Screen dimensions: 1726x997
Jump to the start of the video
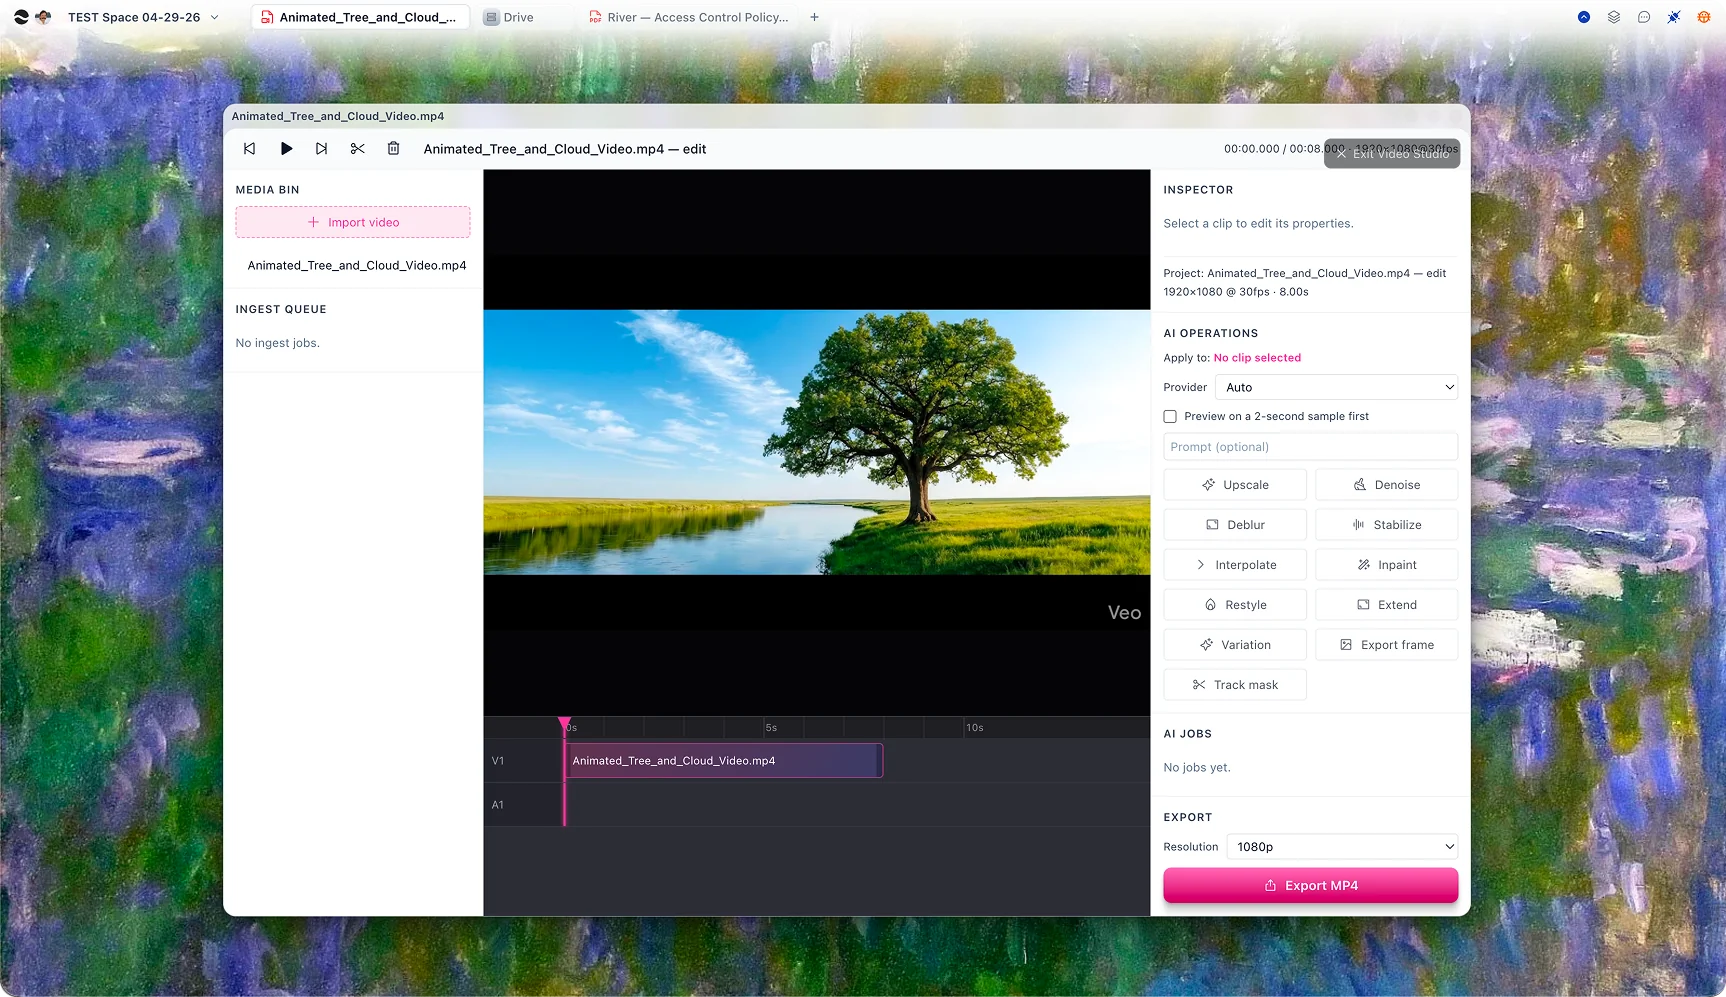click(250, 149)
